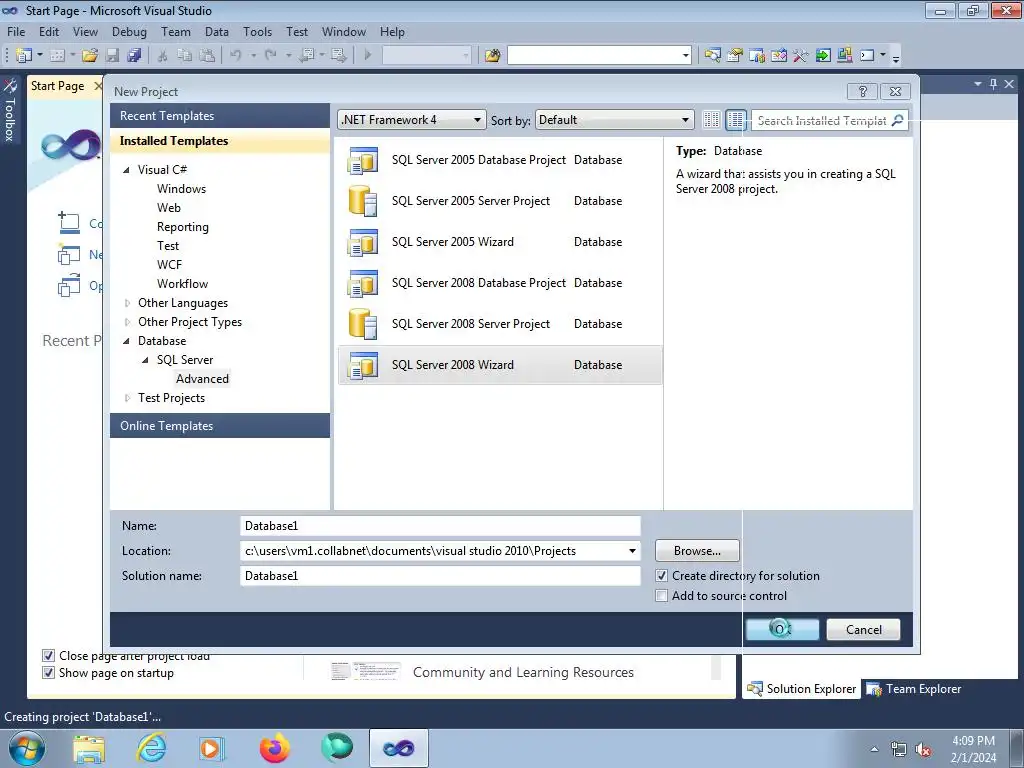Open the Toolbox side panel tab
Viewport: 1024px width, 768px height.
click(x=10, y=111)
